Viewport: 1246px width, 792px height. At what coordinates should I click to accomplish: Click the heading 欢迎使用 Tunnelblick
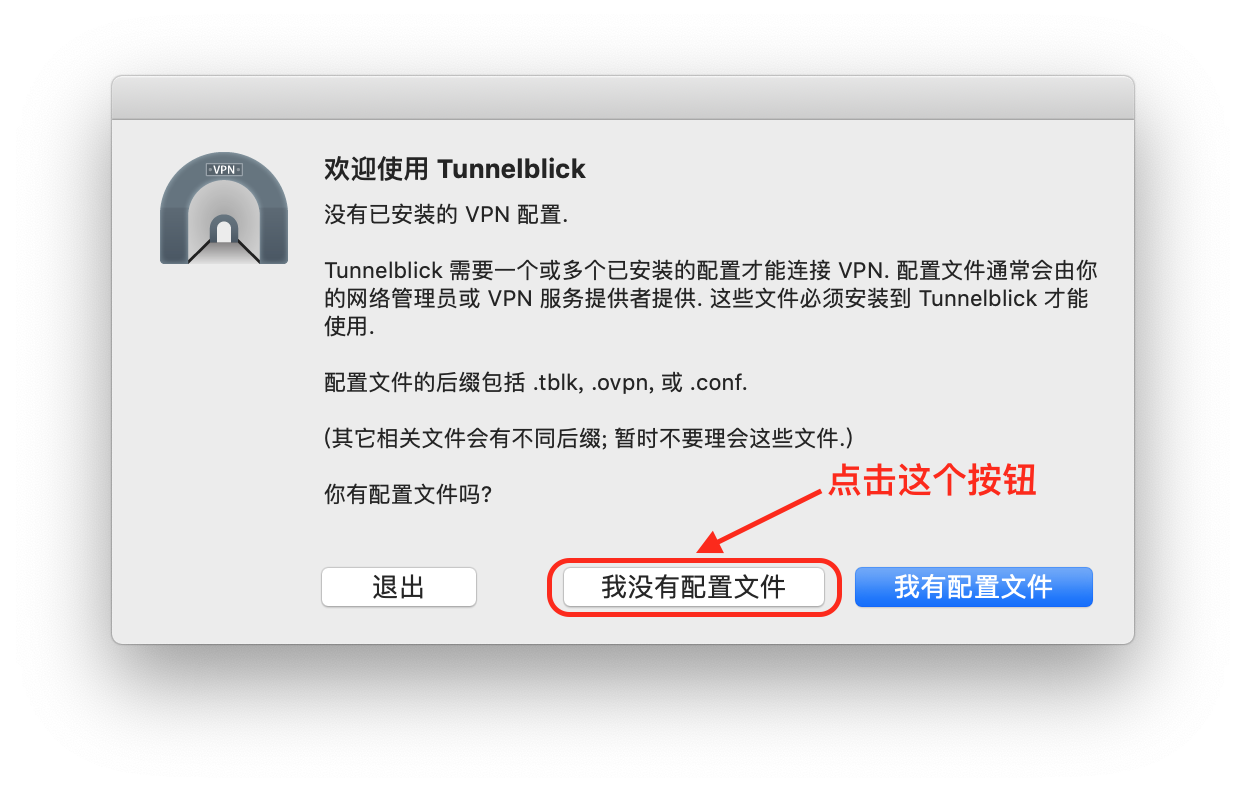tap(455, 169)
